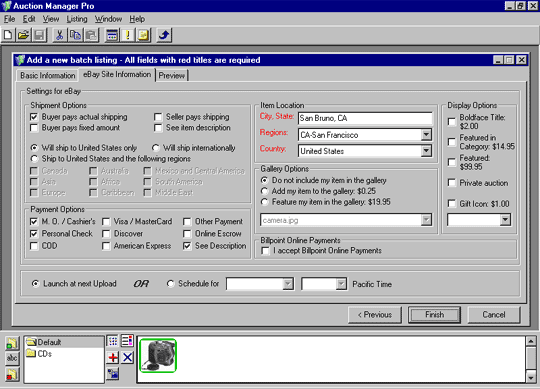This screenshot has height=389, width=540.
Task: Open the Window menu
Action: 108,19
